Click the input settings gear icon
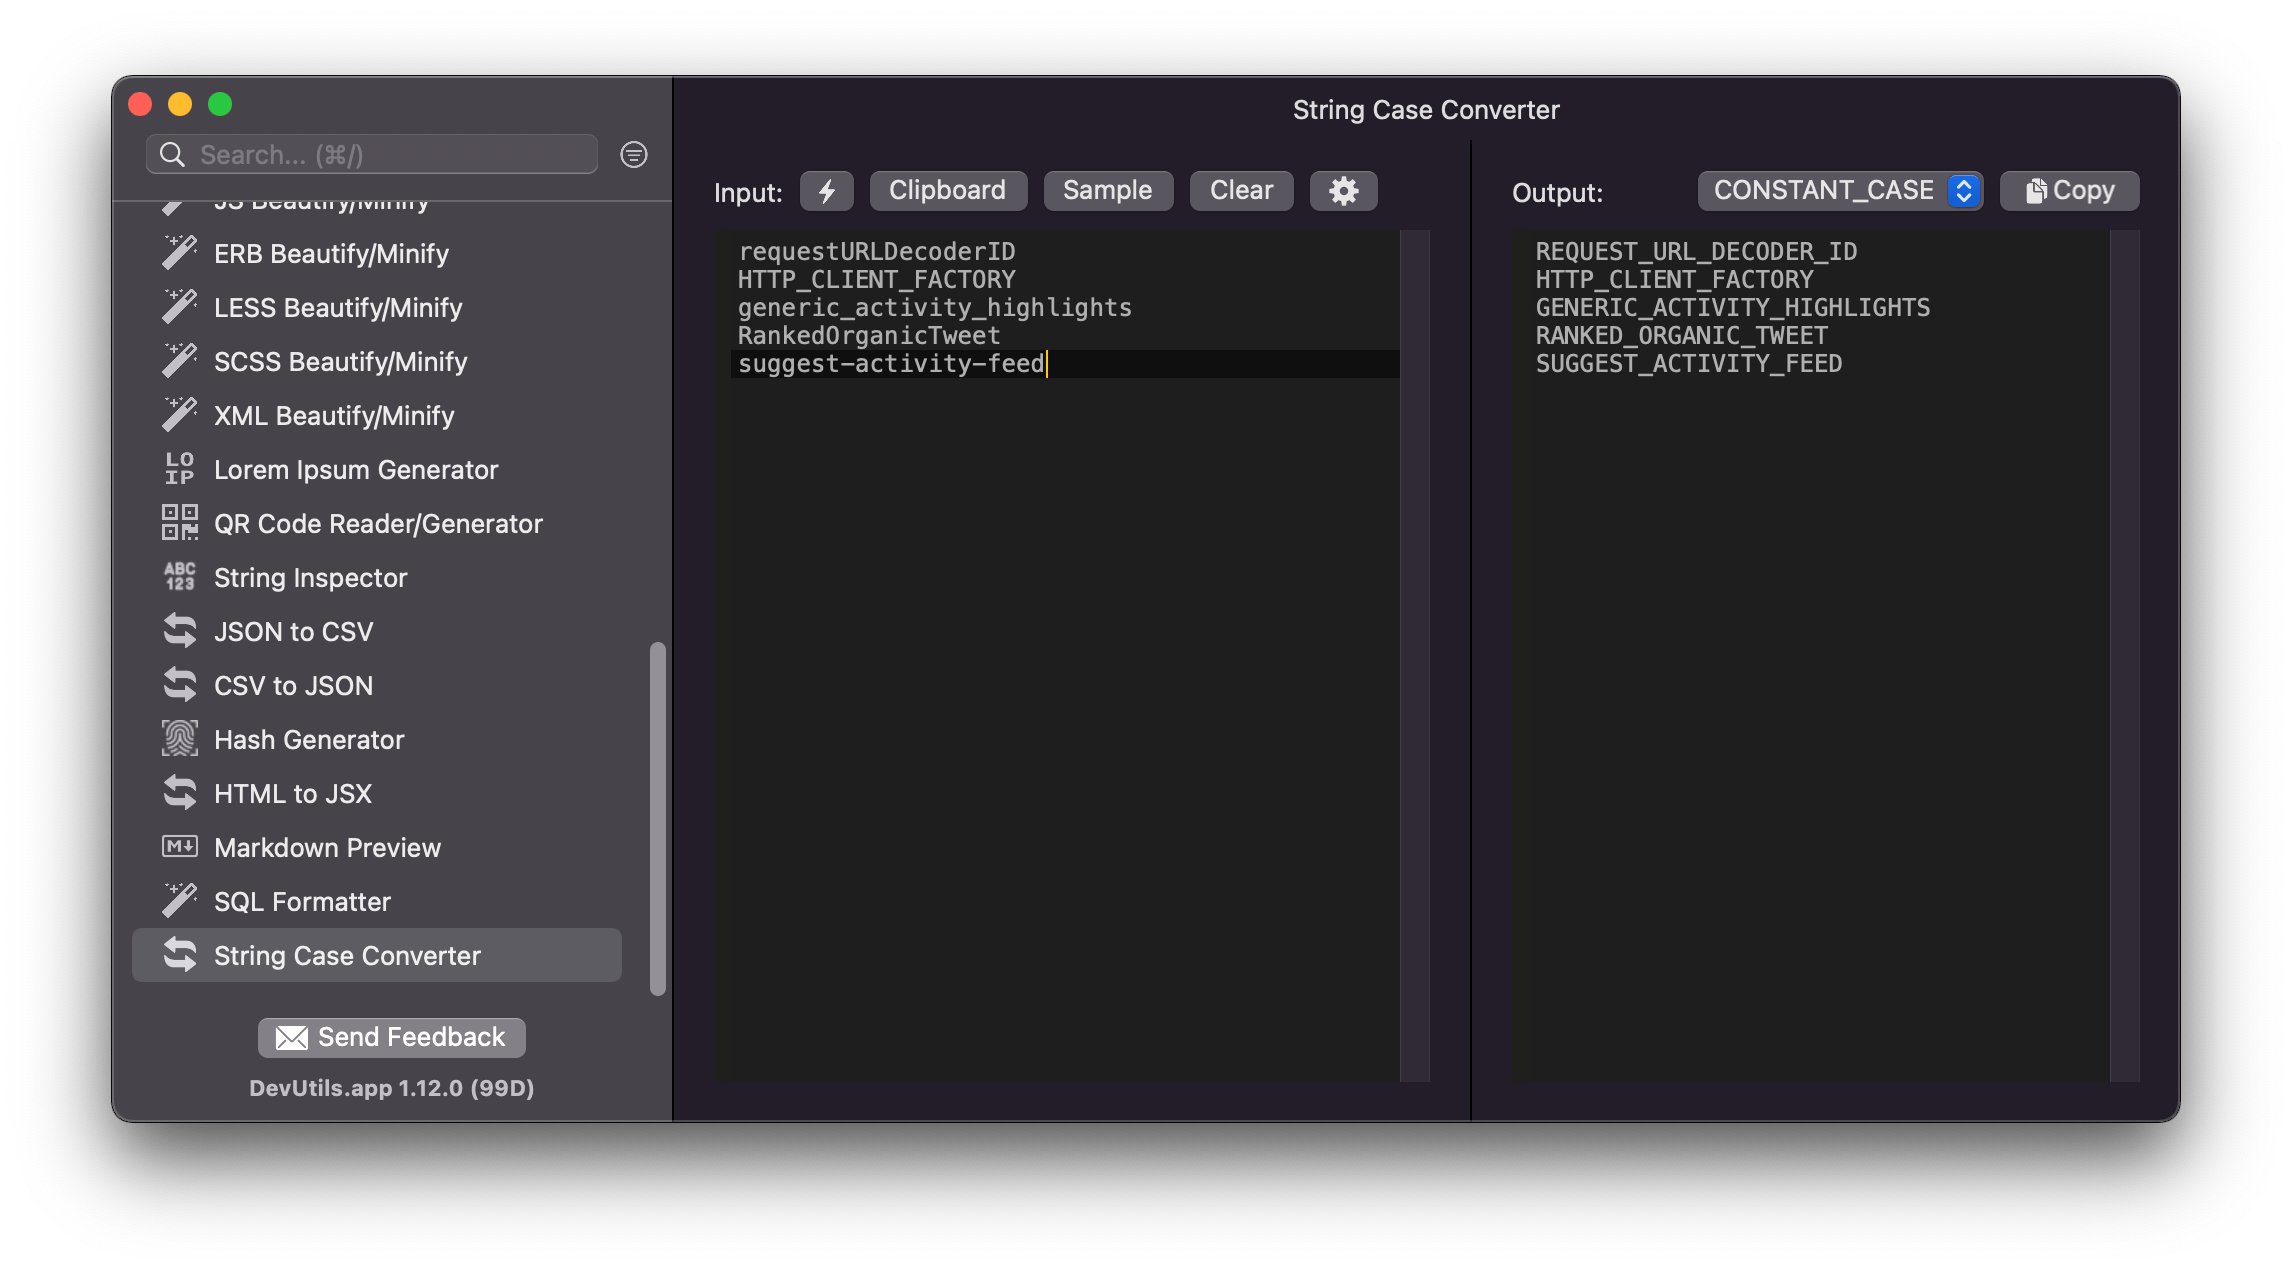Viewport: 2292px width, 1270px height. (1343, 190)
